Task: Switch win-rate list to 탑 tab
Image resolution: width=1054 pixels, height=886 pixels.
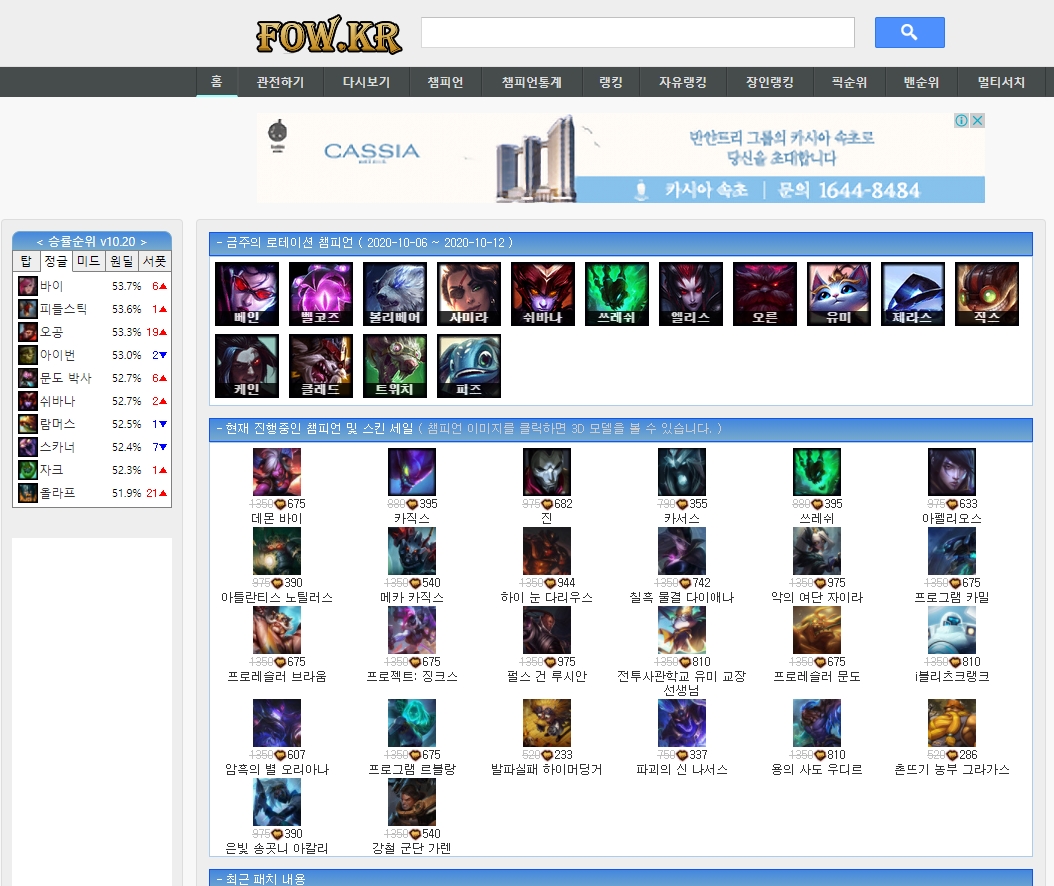Action: 26,261
